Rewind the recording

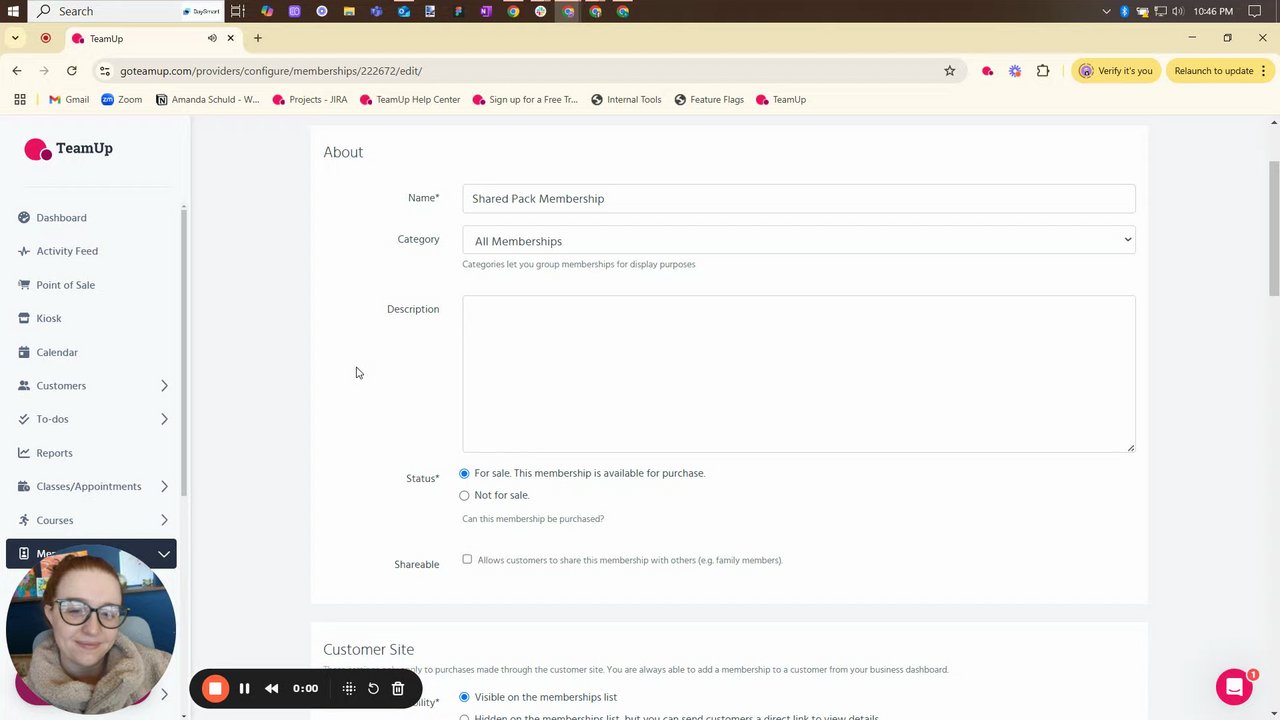(271, 688)
